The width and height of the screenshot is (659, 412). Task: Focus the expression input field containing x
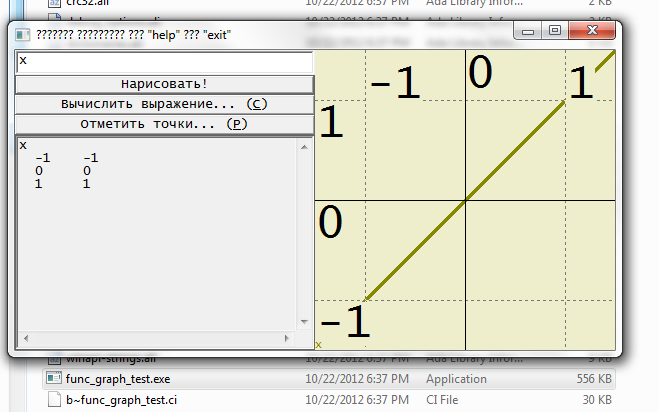[x=165, y=62]
